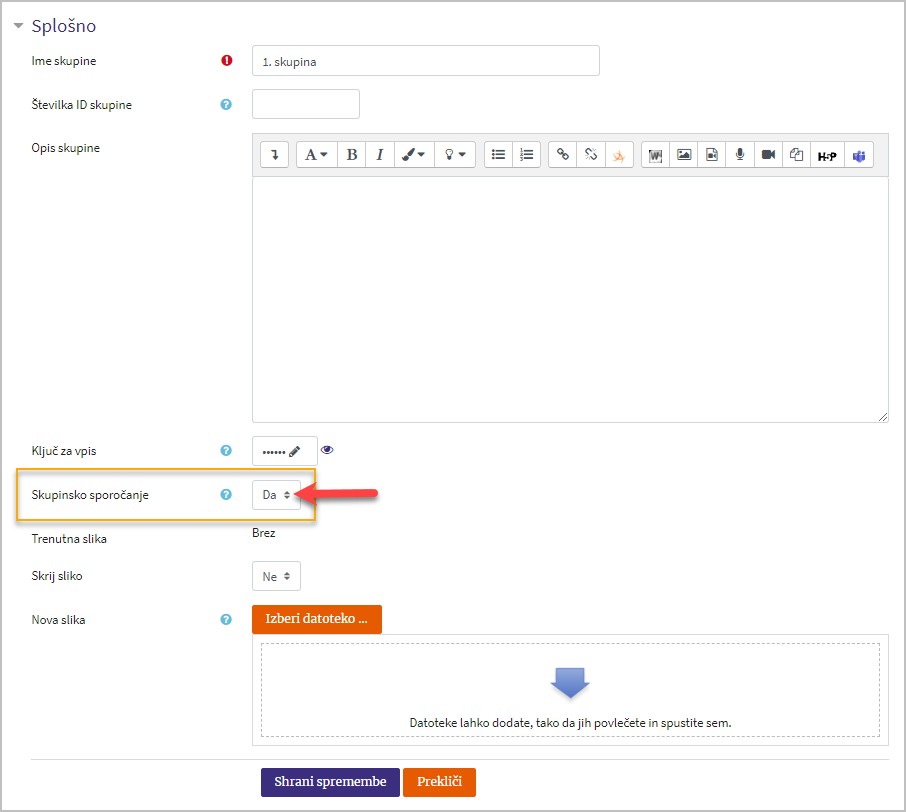The width and height of the screenshot is (906, 812).
Task: Click the required-field icon beside Ime skupine
Action: coord(226,61)
